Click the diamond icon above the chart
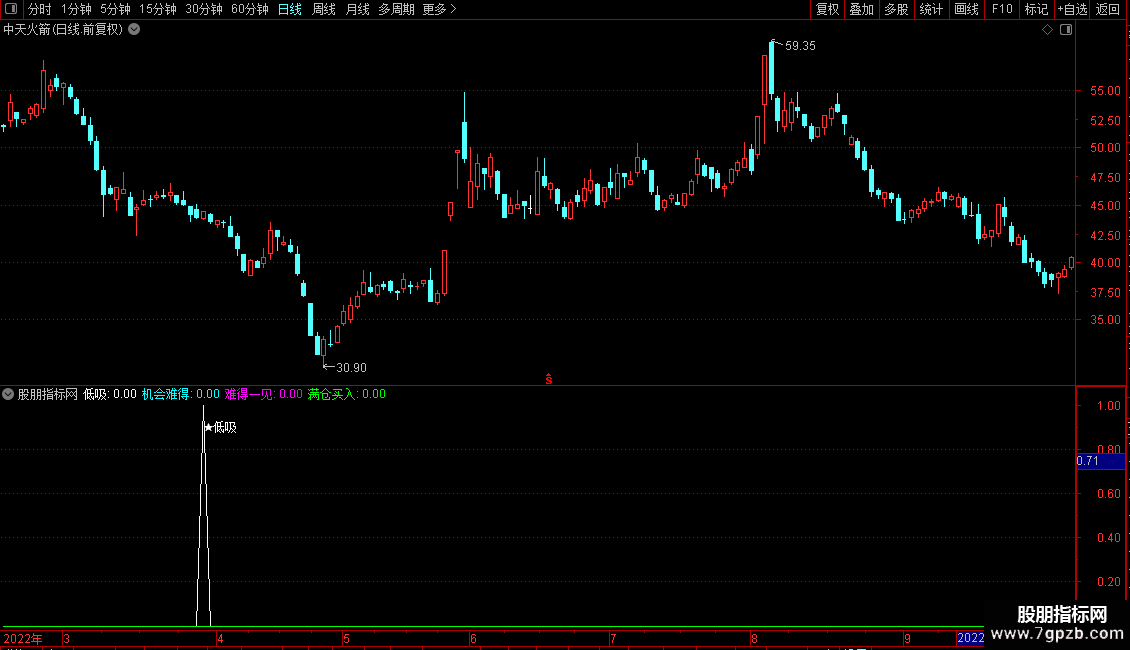The image size is (1130, 650). pyautogui.click(x=1048, y=30)
